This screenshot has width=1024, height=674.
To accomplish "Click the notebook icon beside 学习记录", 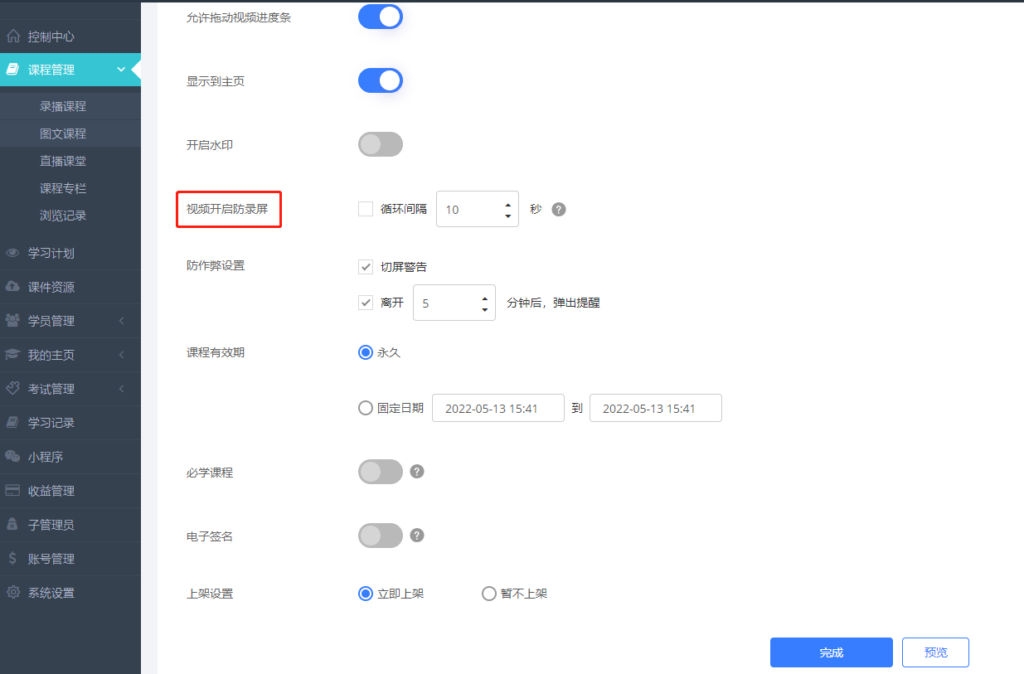I will pos(12,422).
